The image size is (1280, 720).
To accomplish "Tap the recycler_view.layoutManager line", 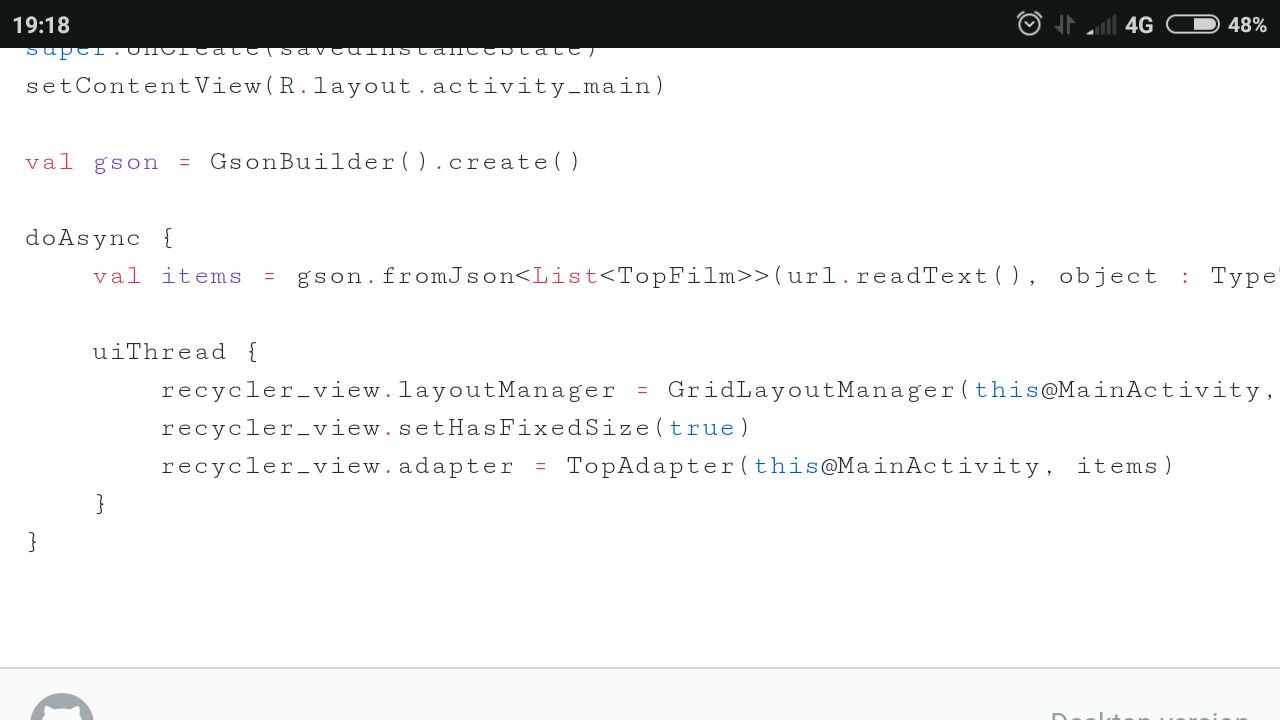I will [x=720, y=390].
